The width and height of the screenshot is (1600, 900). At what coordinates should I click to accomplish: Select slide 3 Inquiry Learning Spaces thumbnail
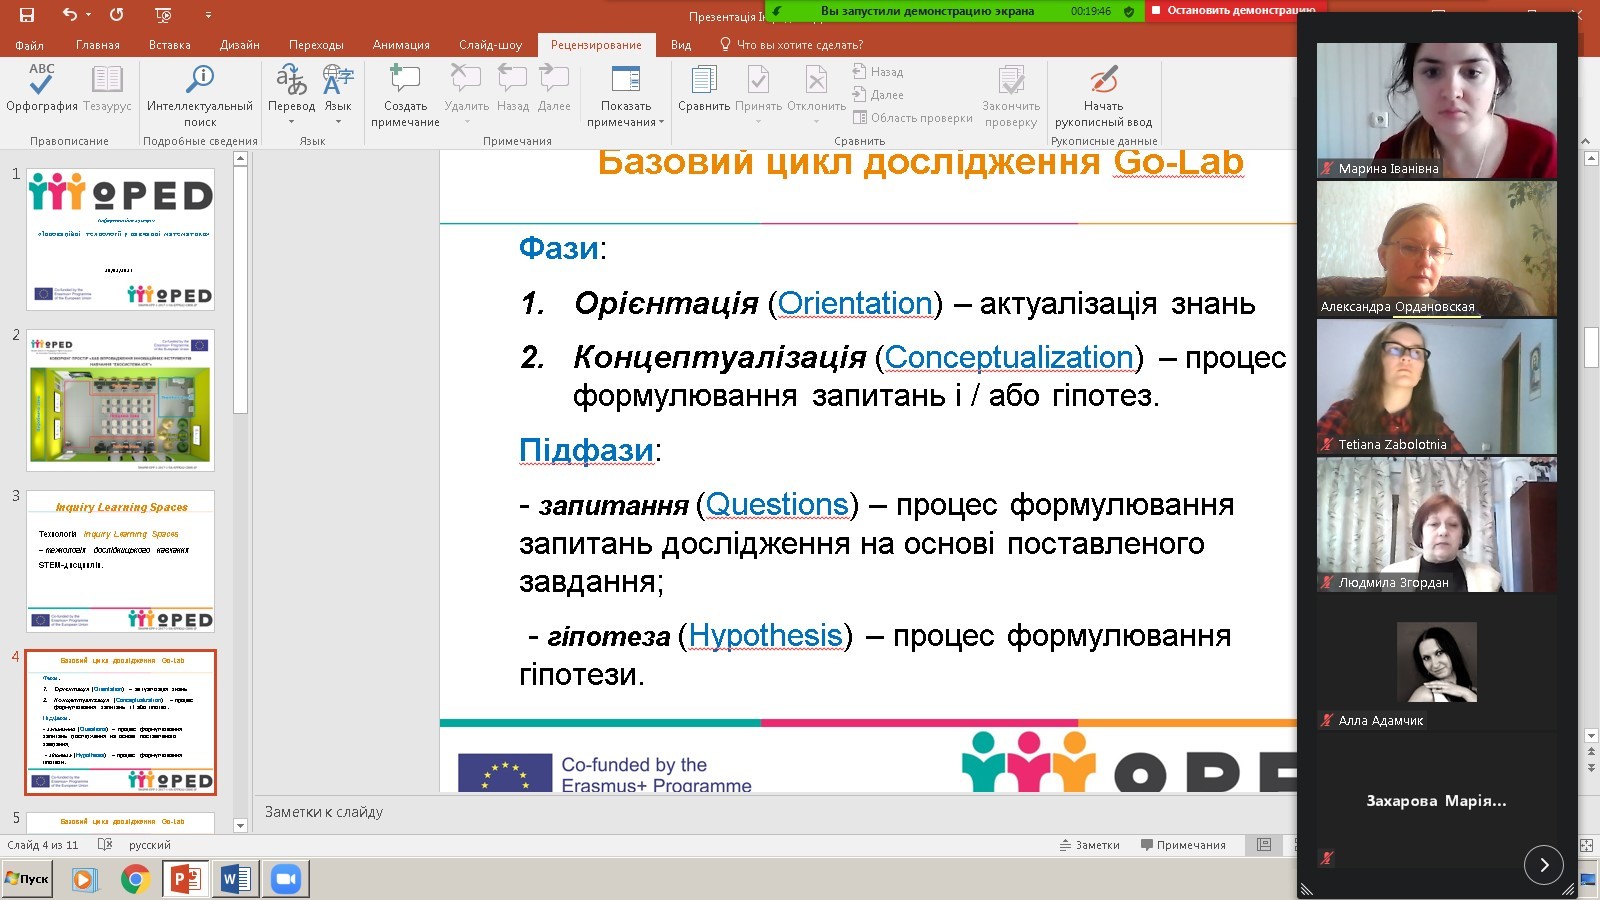120,561
